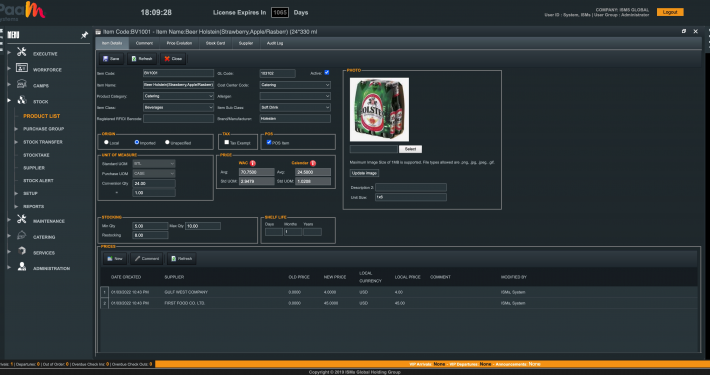This screenshot has width=710, height=375.
Task: Click Select to choose a photo file
Action: 410,149
